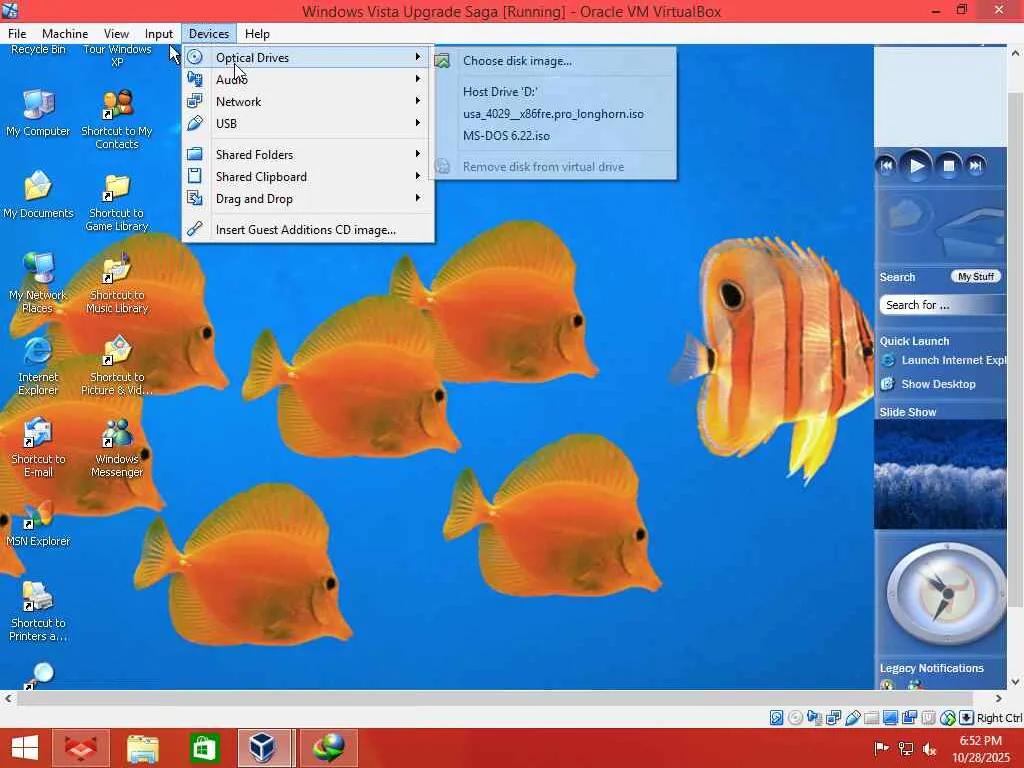Select the Shortcut to Printers icon
The width and height of the screenshot is (1024, 768).
[x=38, y=611]
